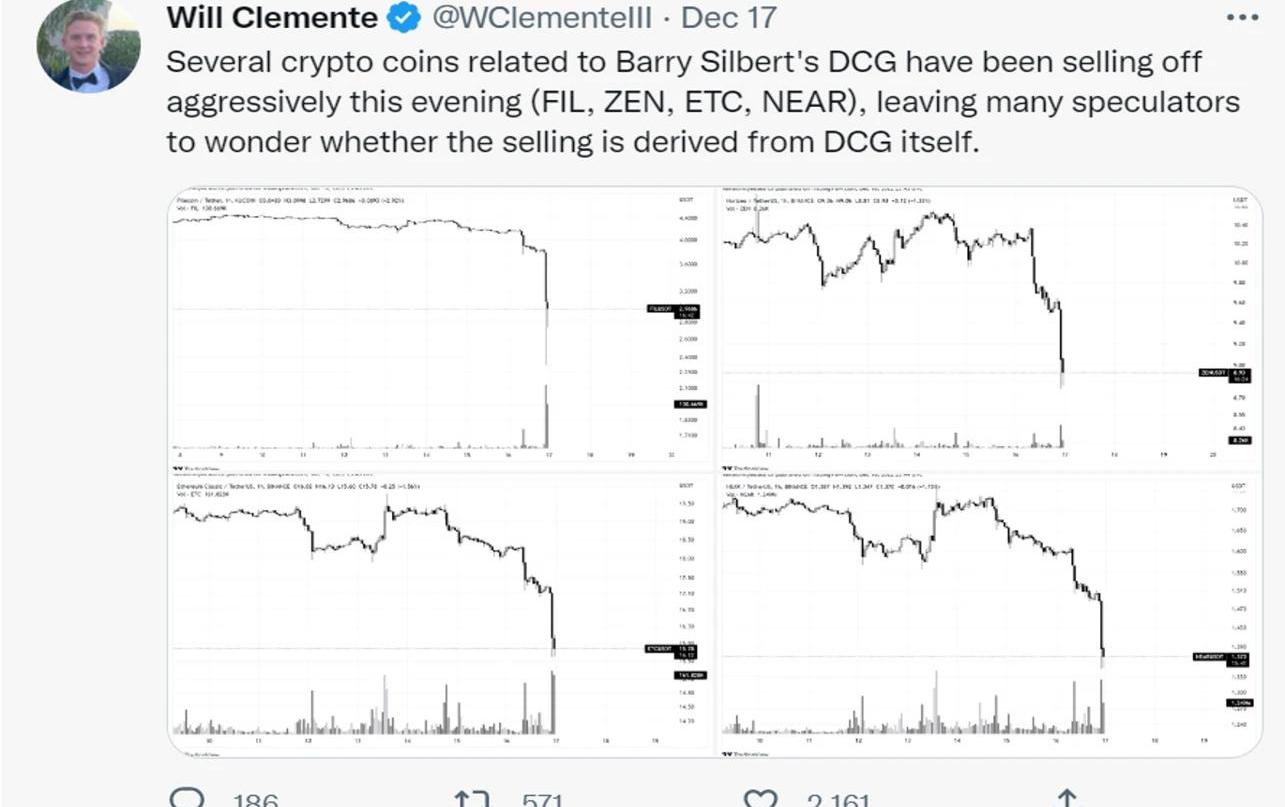Click the share upload arrow icon
Image resolution: width=1285 pixels, height=807 pixels.
click(1067, 798)
